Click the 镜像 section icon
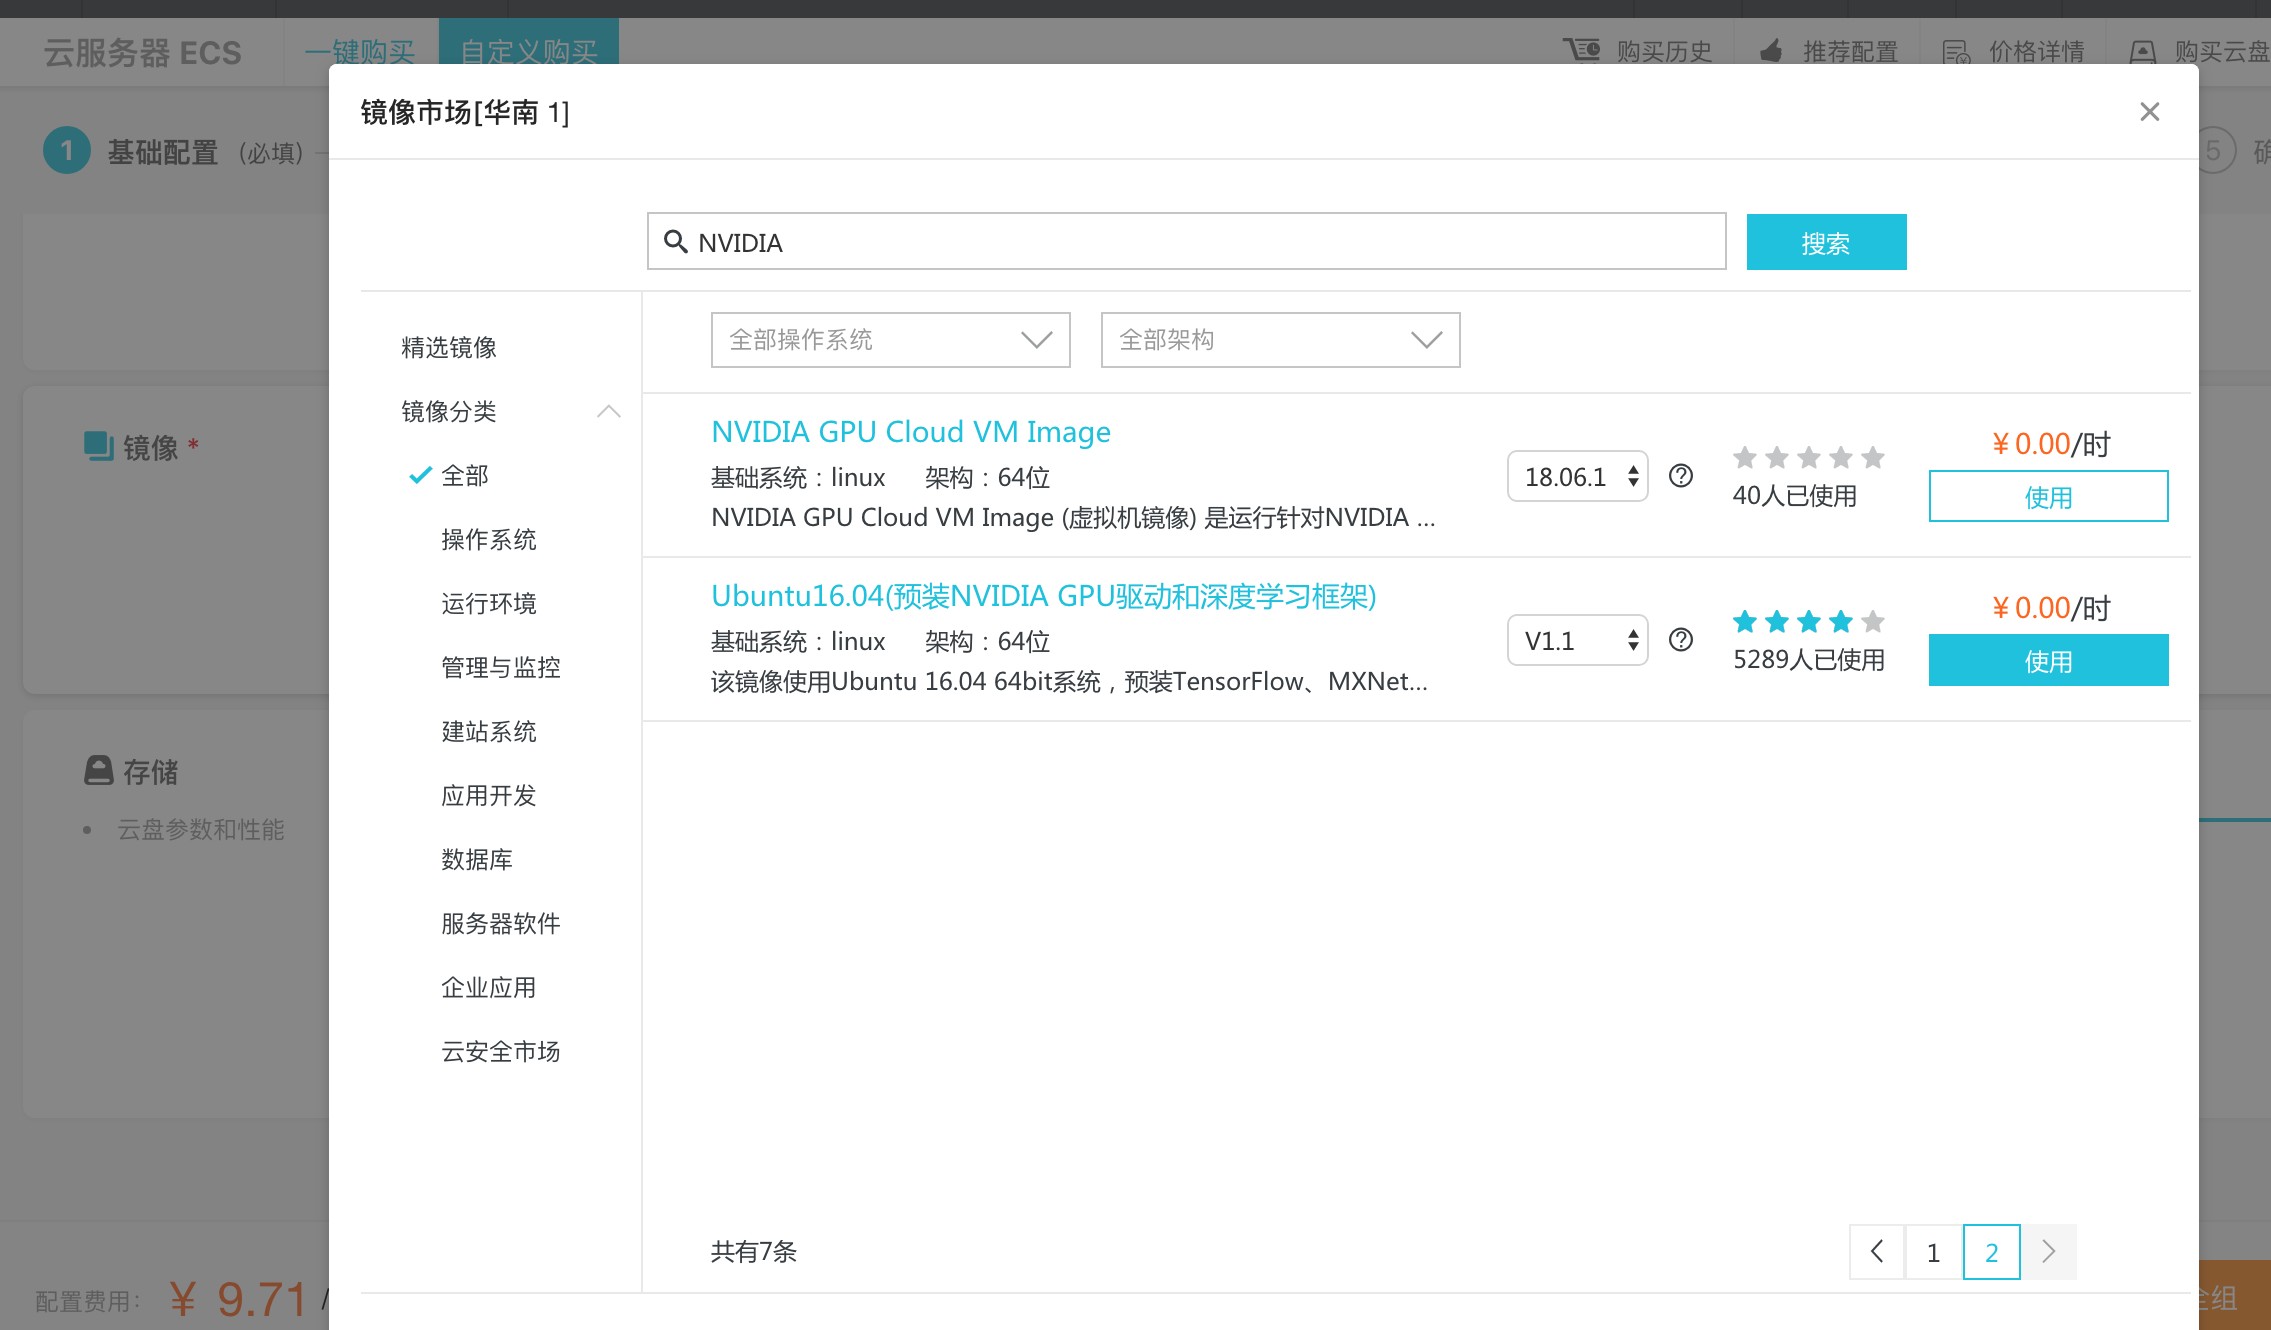2271x1330 pixels. [98, 446]
